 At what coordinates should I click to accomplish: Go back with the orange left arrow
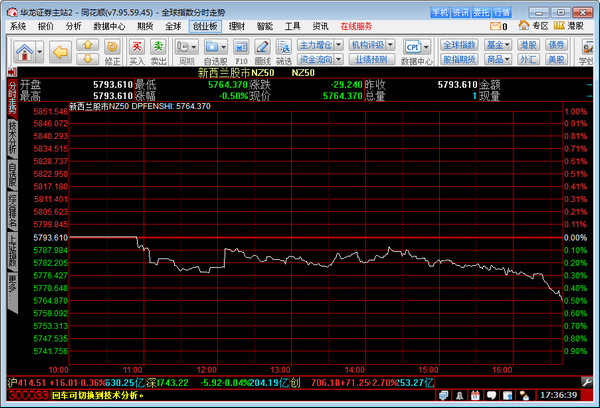coord(60,51)
